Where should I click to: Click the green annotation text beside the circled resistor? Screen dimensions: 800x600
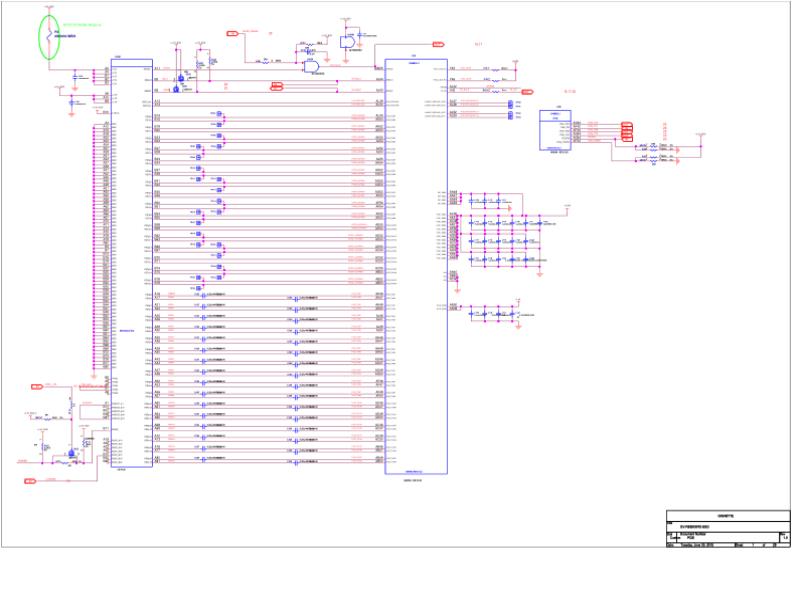tap(82, 24)
